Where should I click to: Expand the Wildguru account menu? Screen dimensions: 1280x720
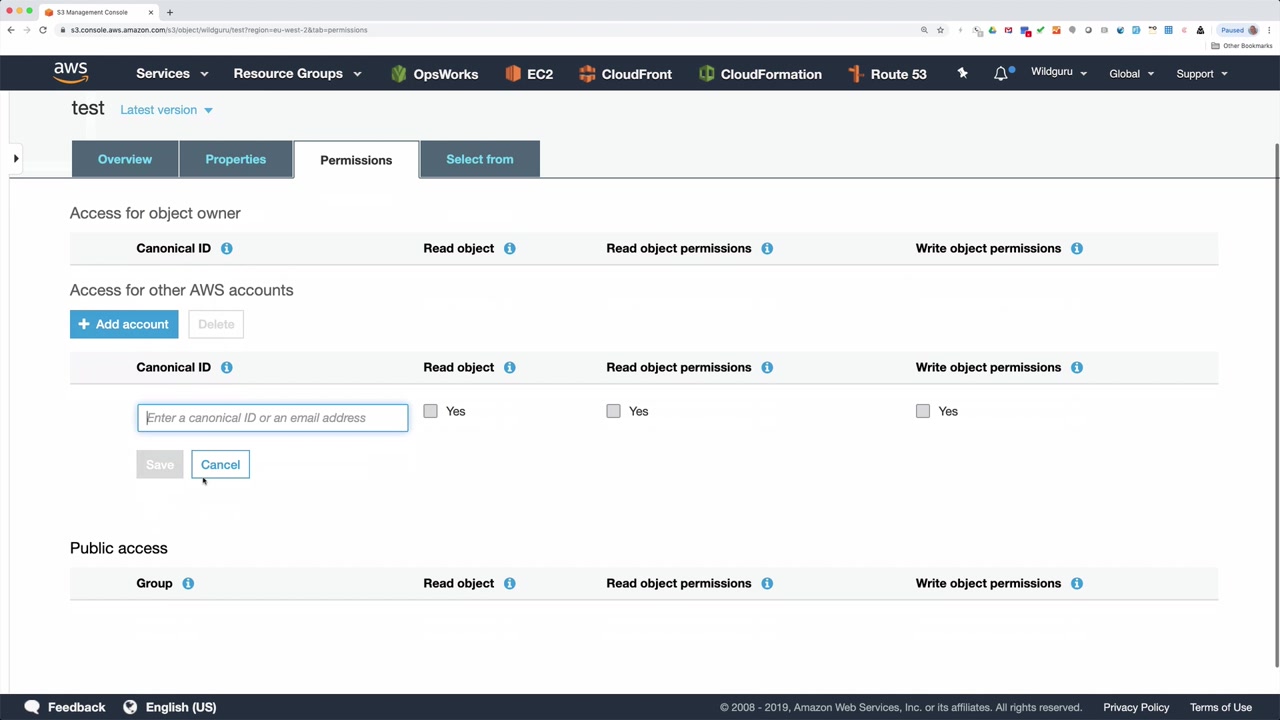coord(1058,73)
